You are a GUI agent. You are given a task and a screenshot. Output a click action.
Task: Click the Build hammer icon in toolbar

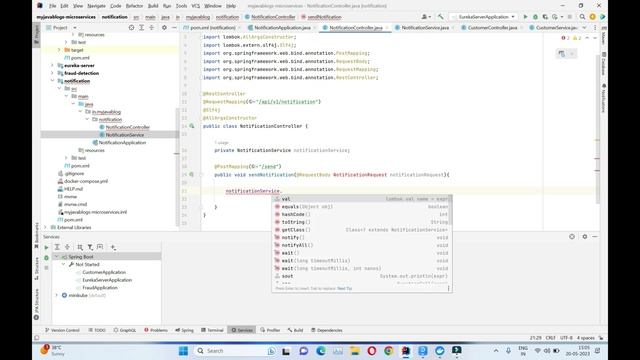(x=440, y=17)
